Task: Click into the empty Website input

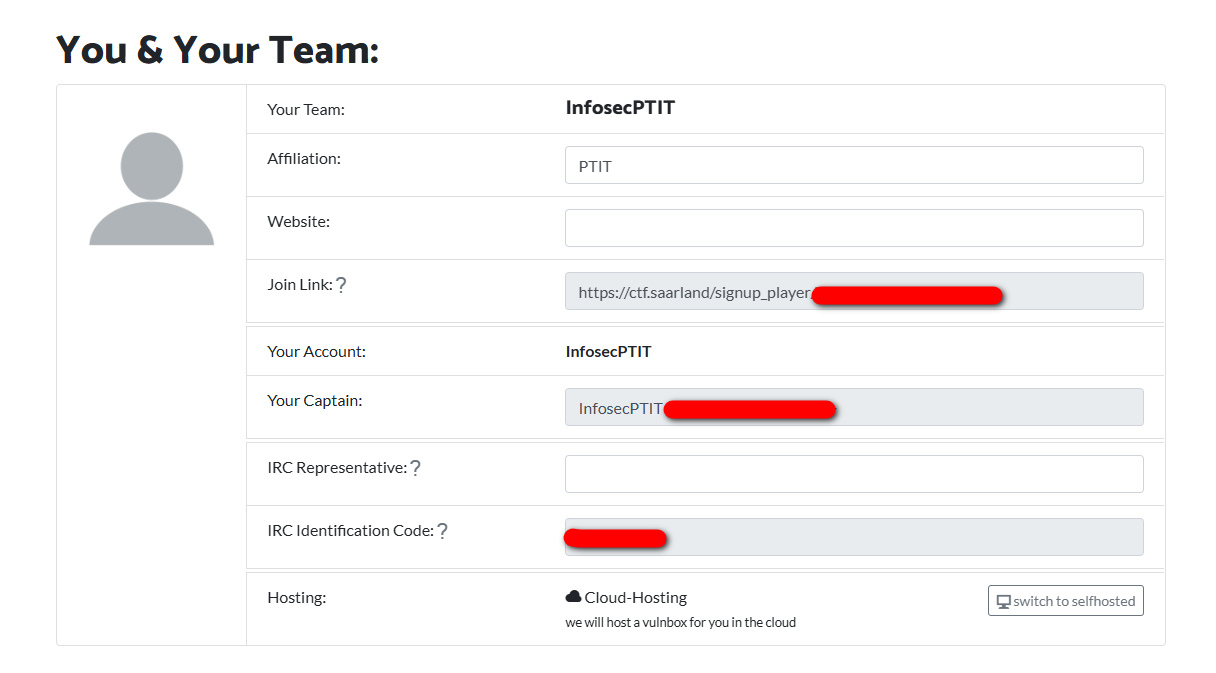Action: tap(853, 228)
